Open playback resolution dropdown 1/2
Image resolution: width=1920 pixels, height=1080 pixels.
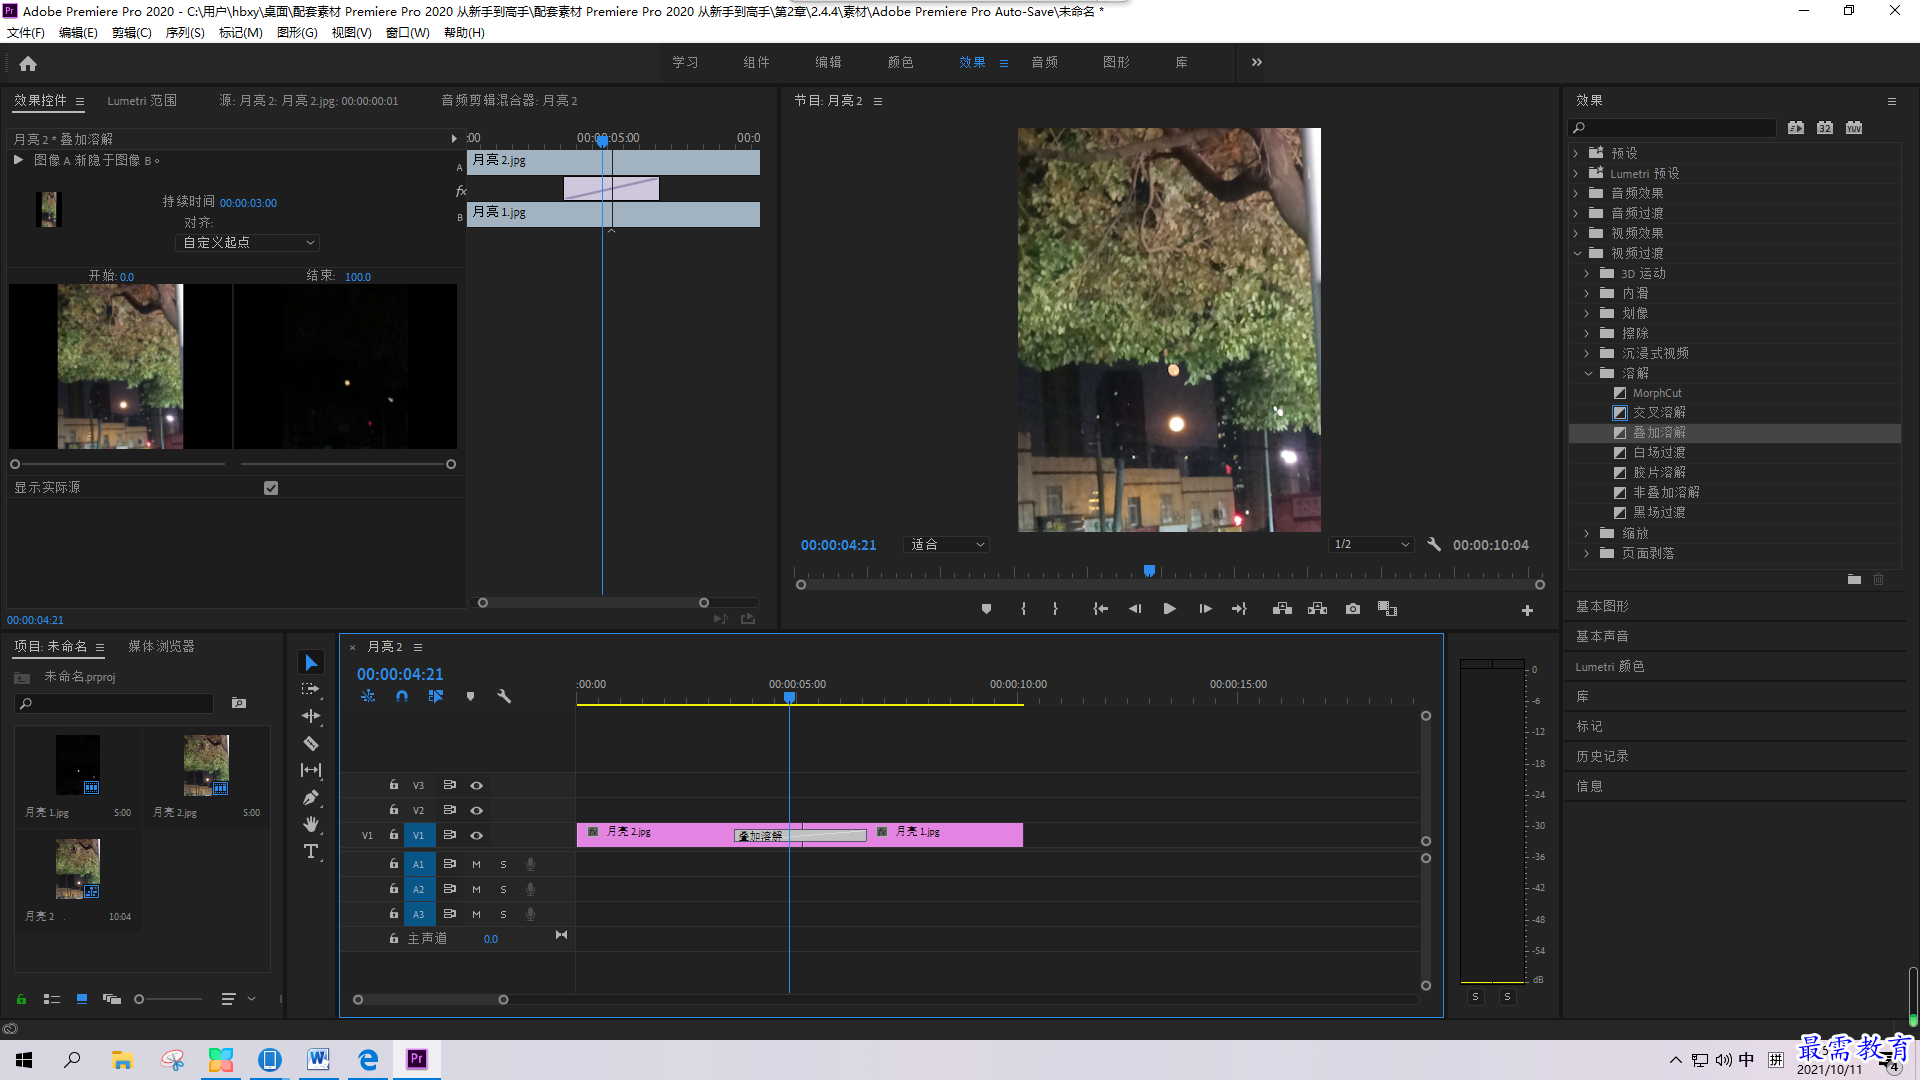point(1371,545)
